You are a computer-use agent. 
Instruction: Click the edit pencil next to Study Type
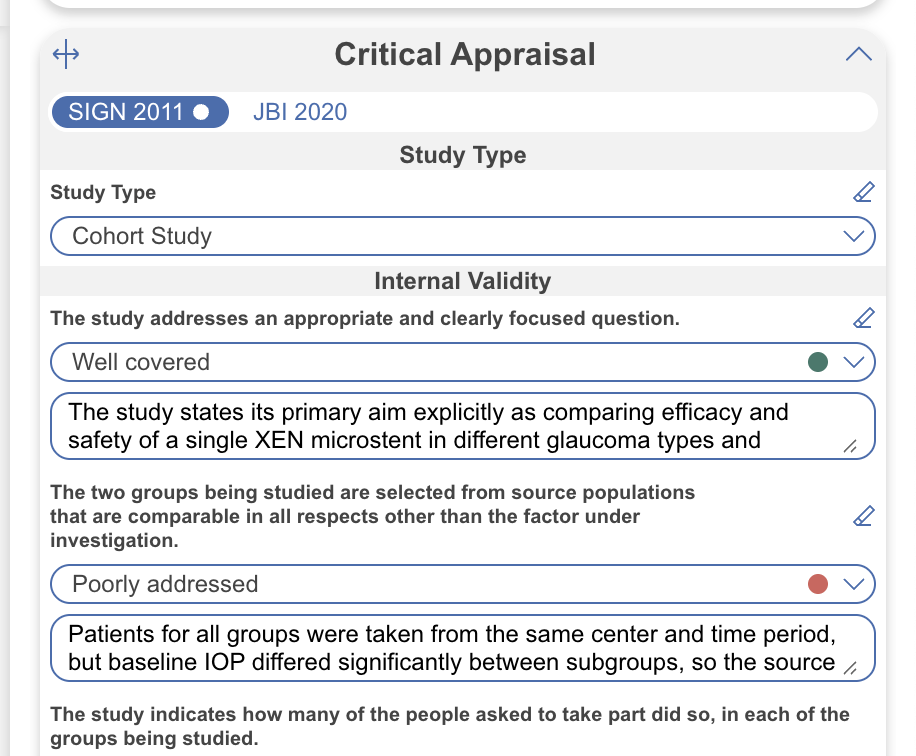(x=863, y=192)
